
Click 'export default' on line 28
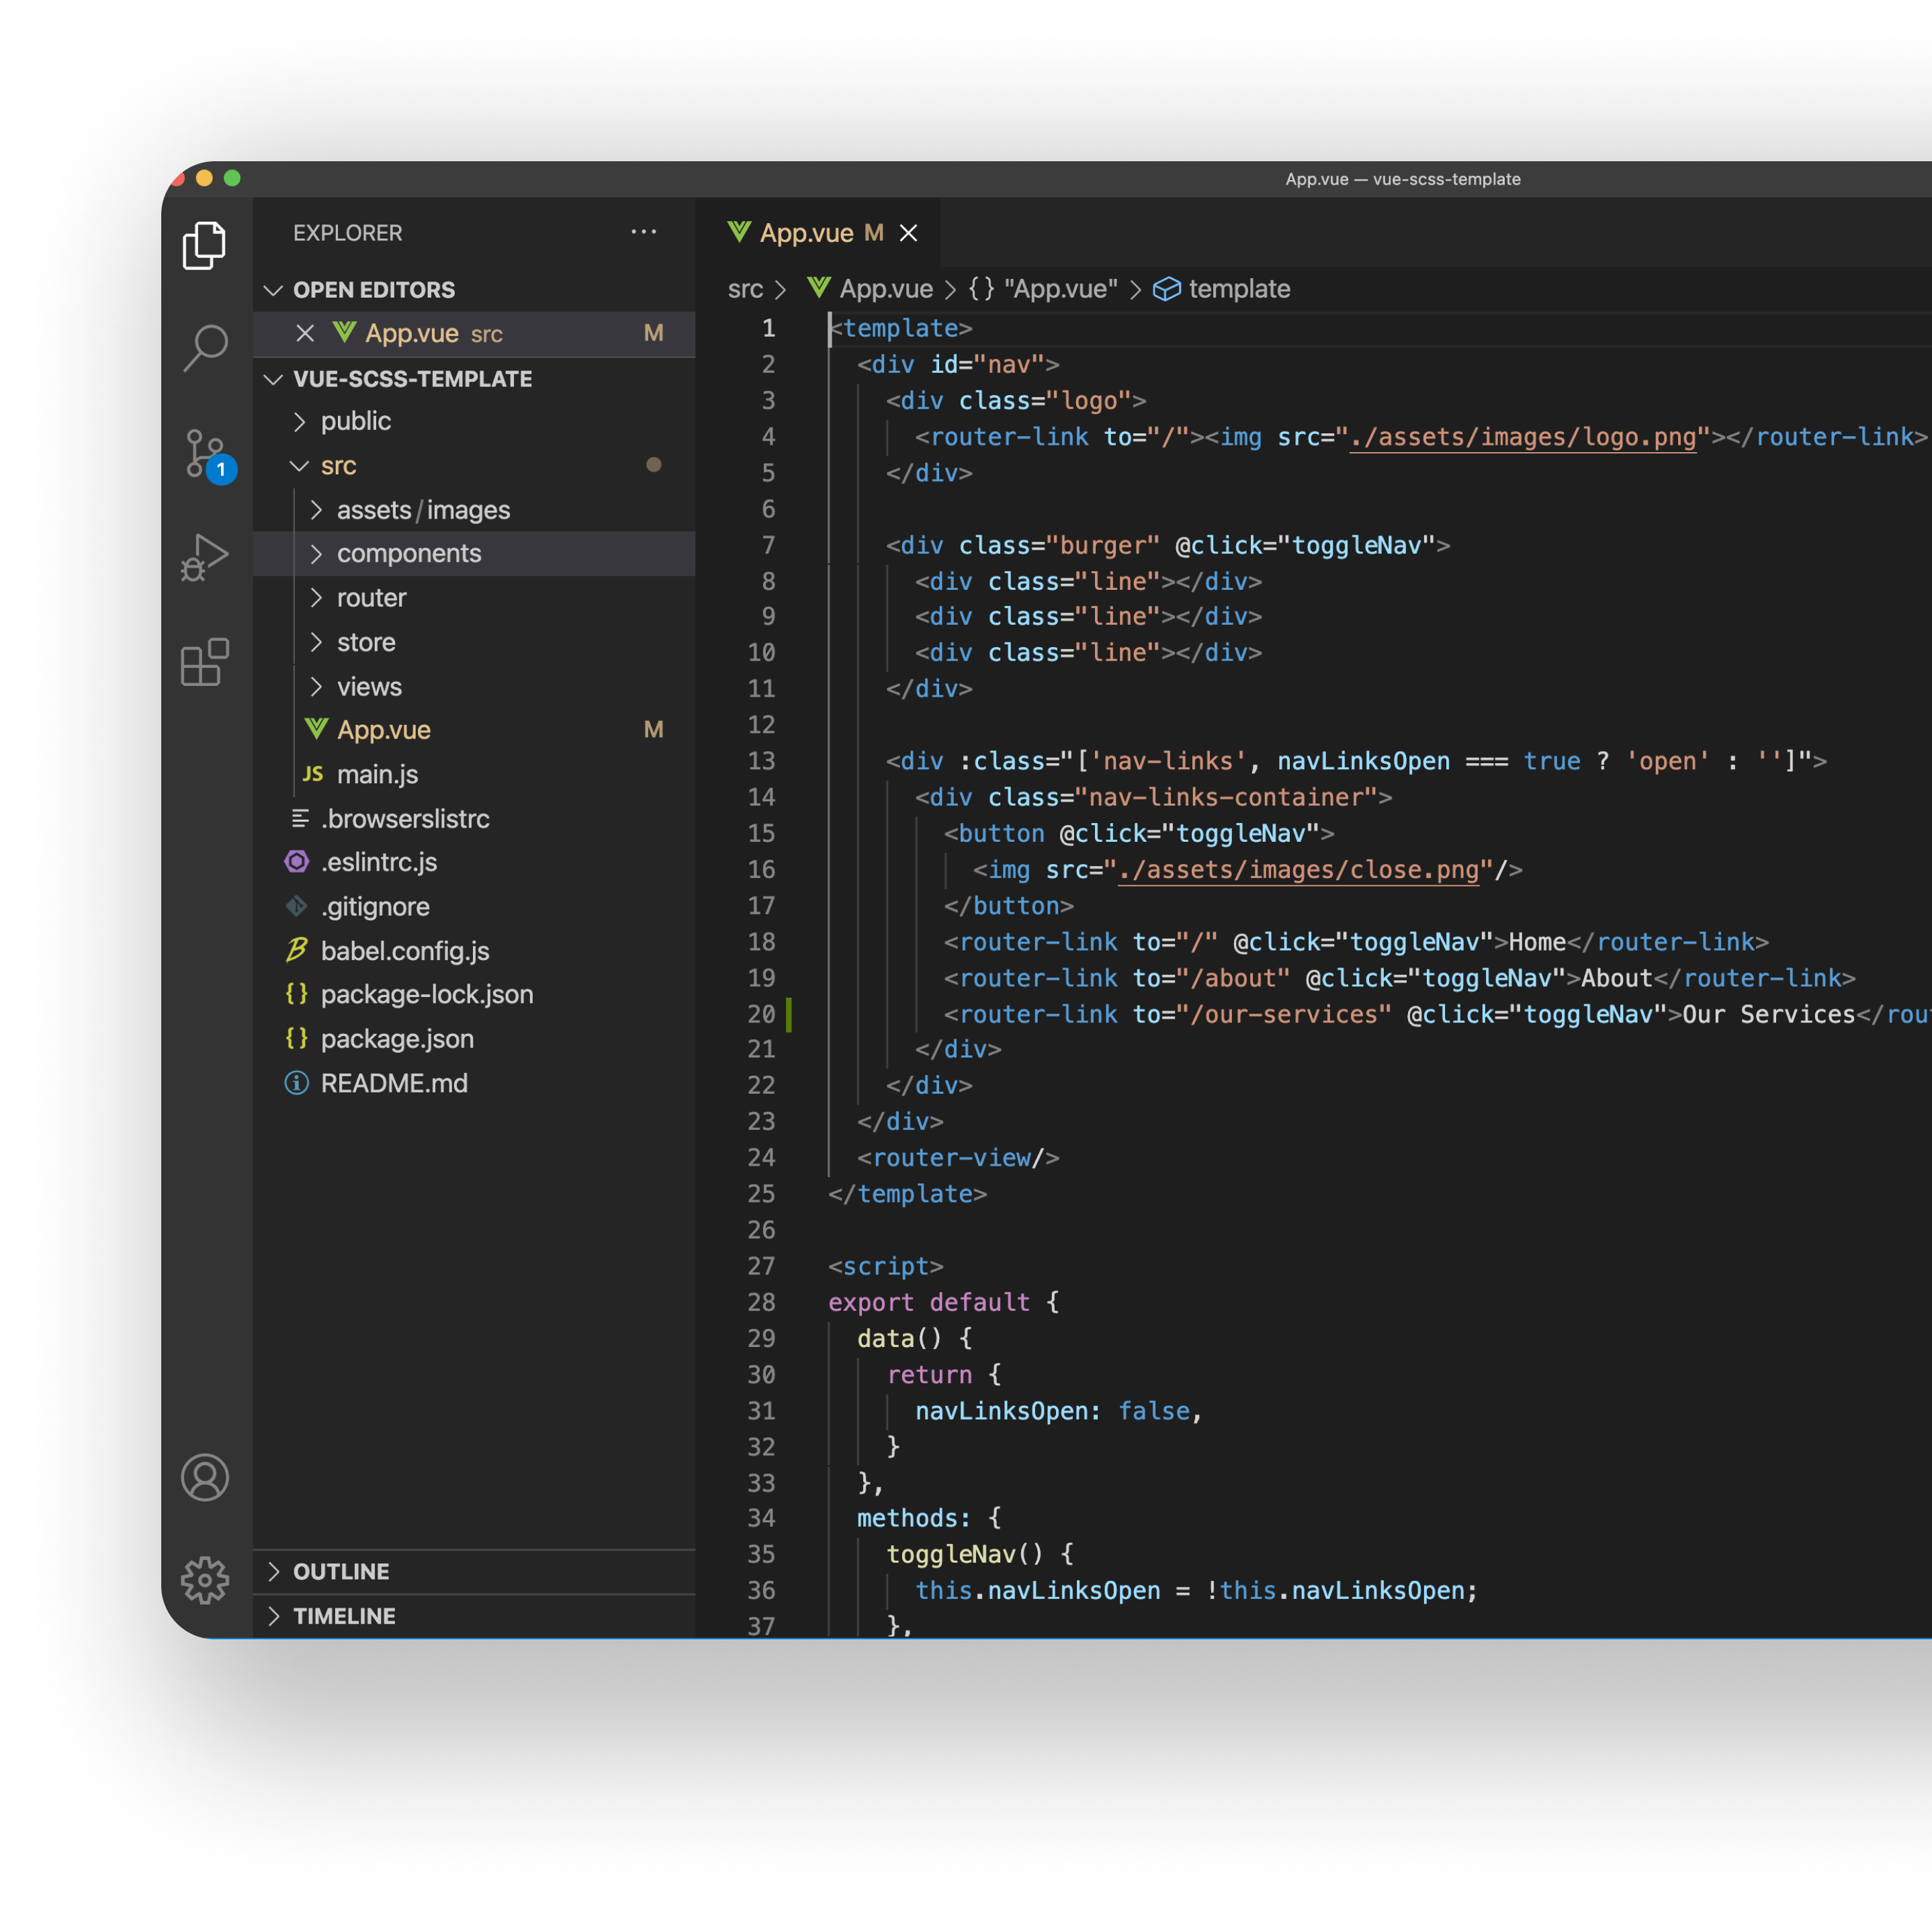tap(928, 1302)
